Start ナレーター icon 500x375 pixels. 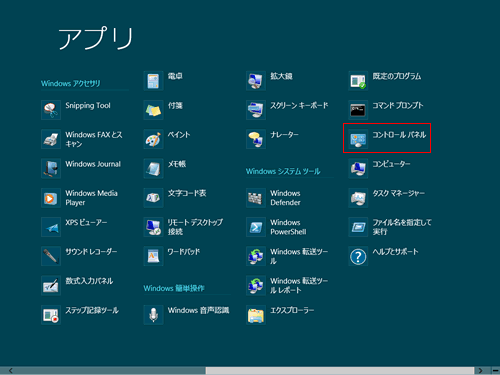click(x=256, y=139)
